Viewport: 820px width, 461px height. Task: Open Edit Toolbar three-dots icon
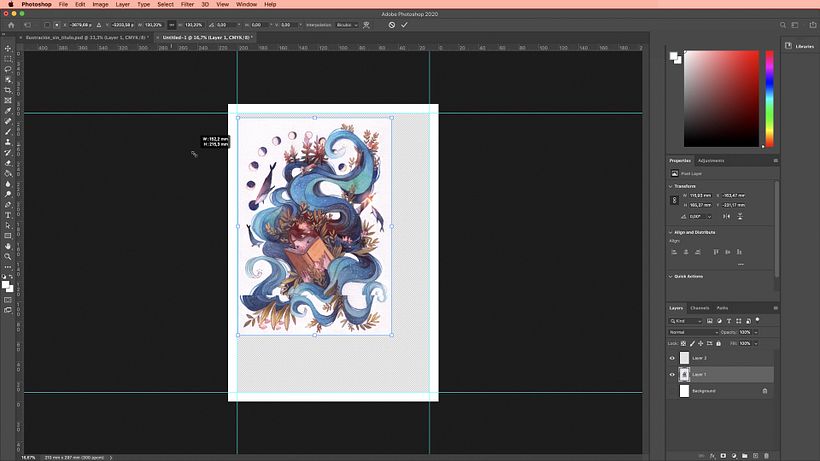[x=8, y=267]
